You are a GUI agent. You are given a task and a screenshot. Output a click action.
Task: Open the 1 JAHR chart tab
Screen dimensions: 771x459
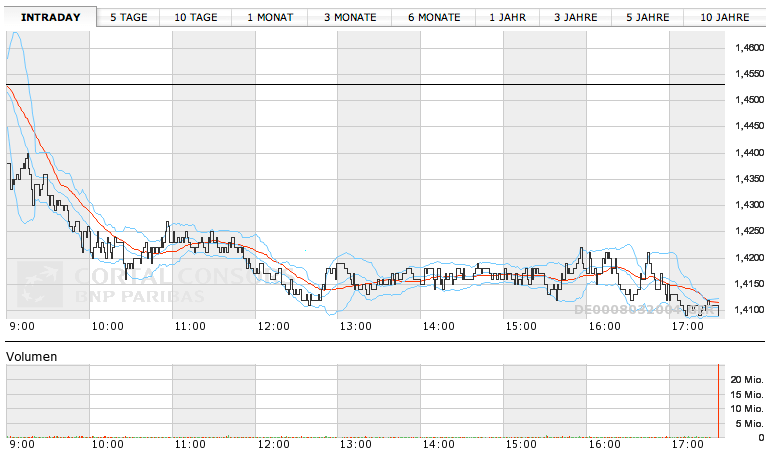507,18
